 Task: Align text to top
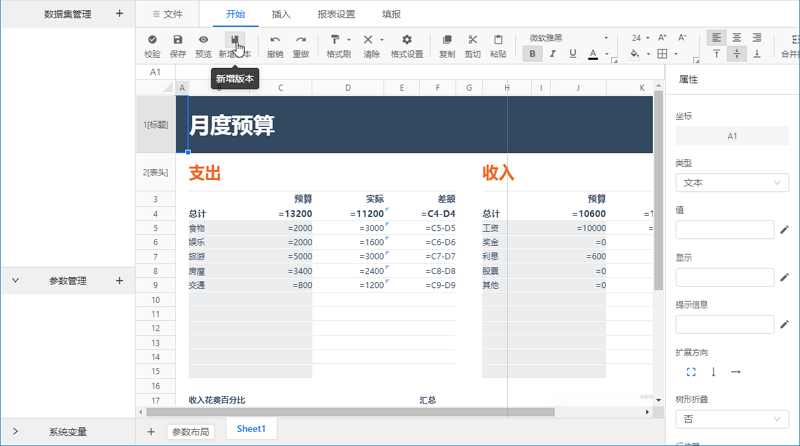716,54
